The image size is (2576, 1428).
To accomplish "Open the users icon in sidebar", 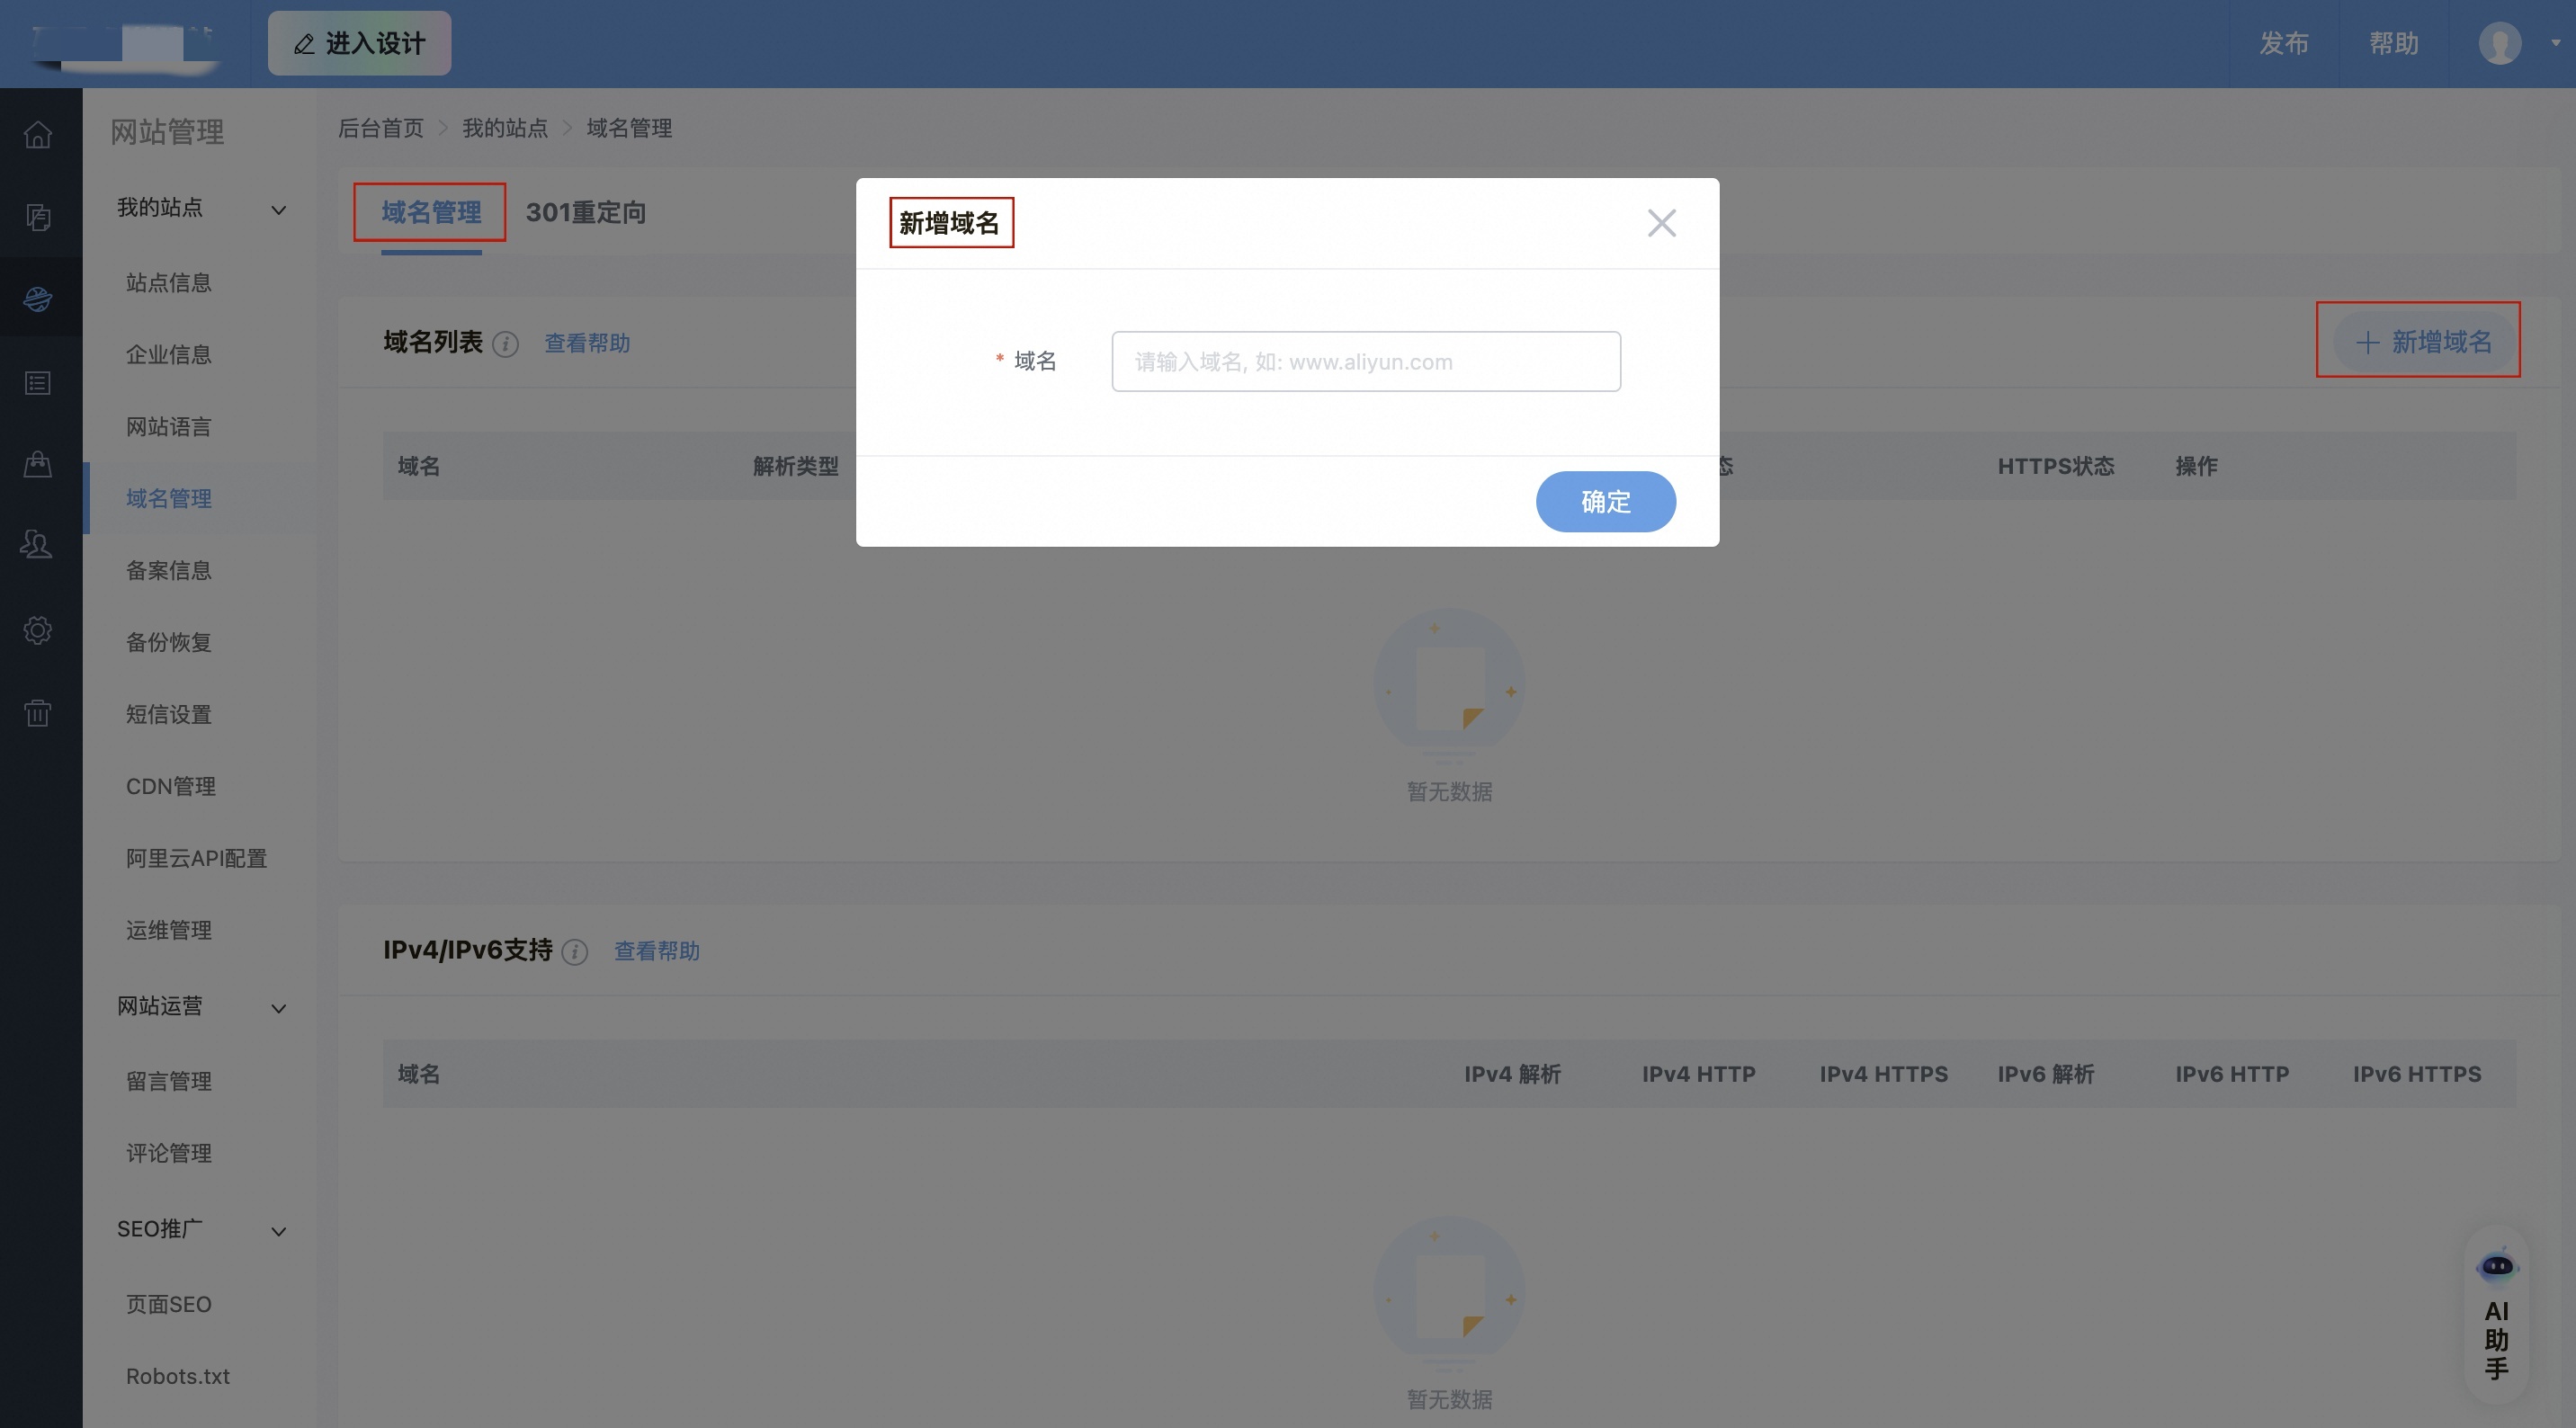I will point(38,544).
